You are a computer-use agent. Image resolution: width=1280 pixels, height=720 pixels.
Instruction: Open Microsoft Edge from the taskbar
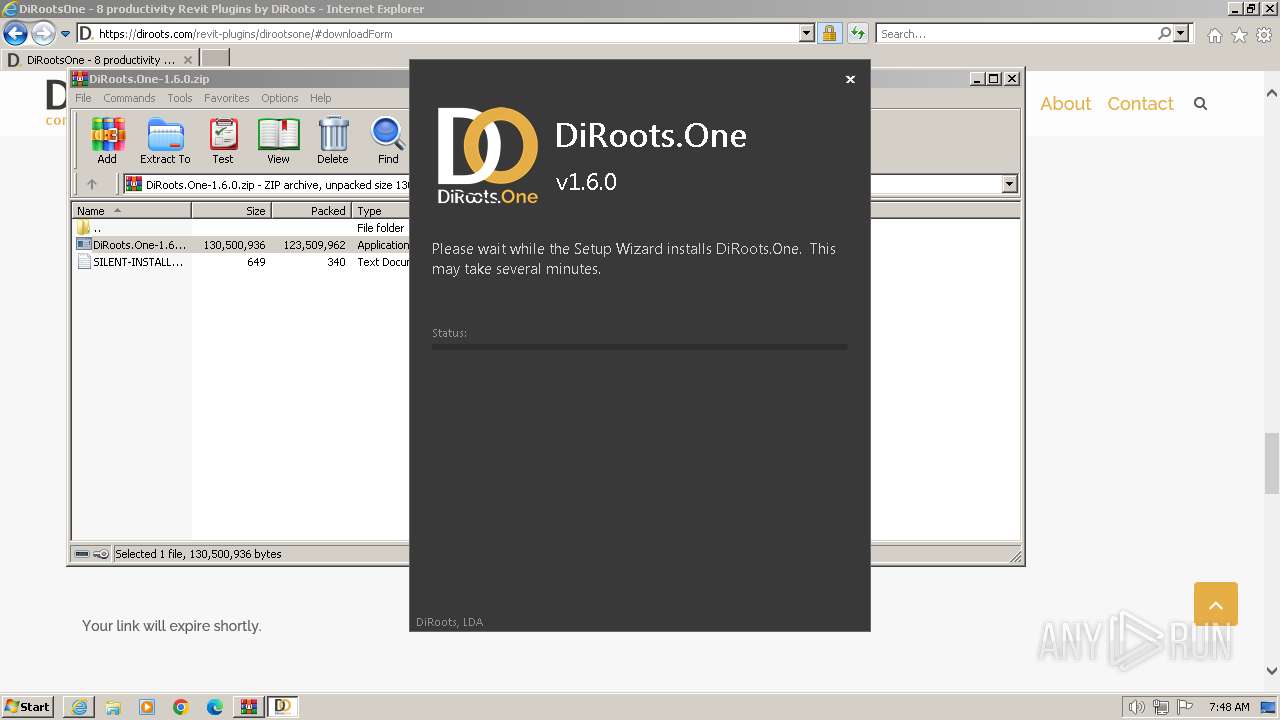click(215, 707)
